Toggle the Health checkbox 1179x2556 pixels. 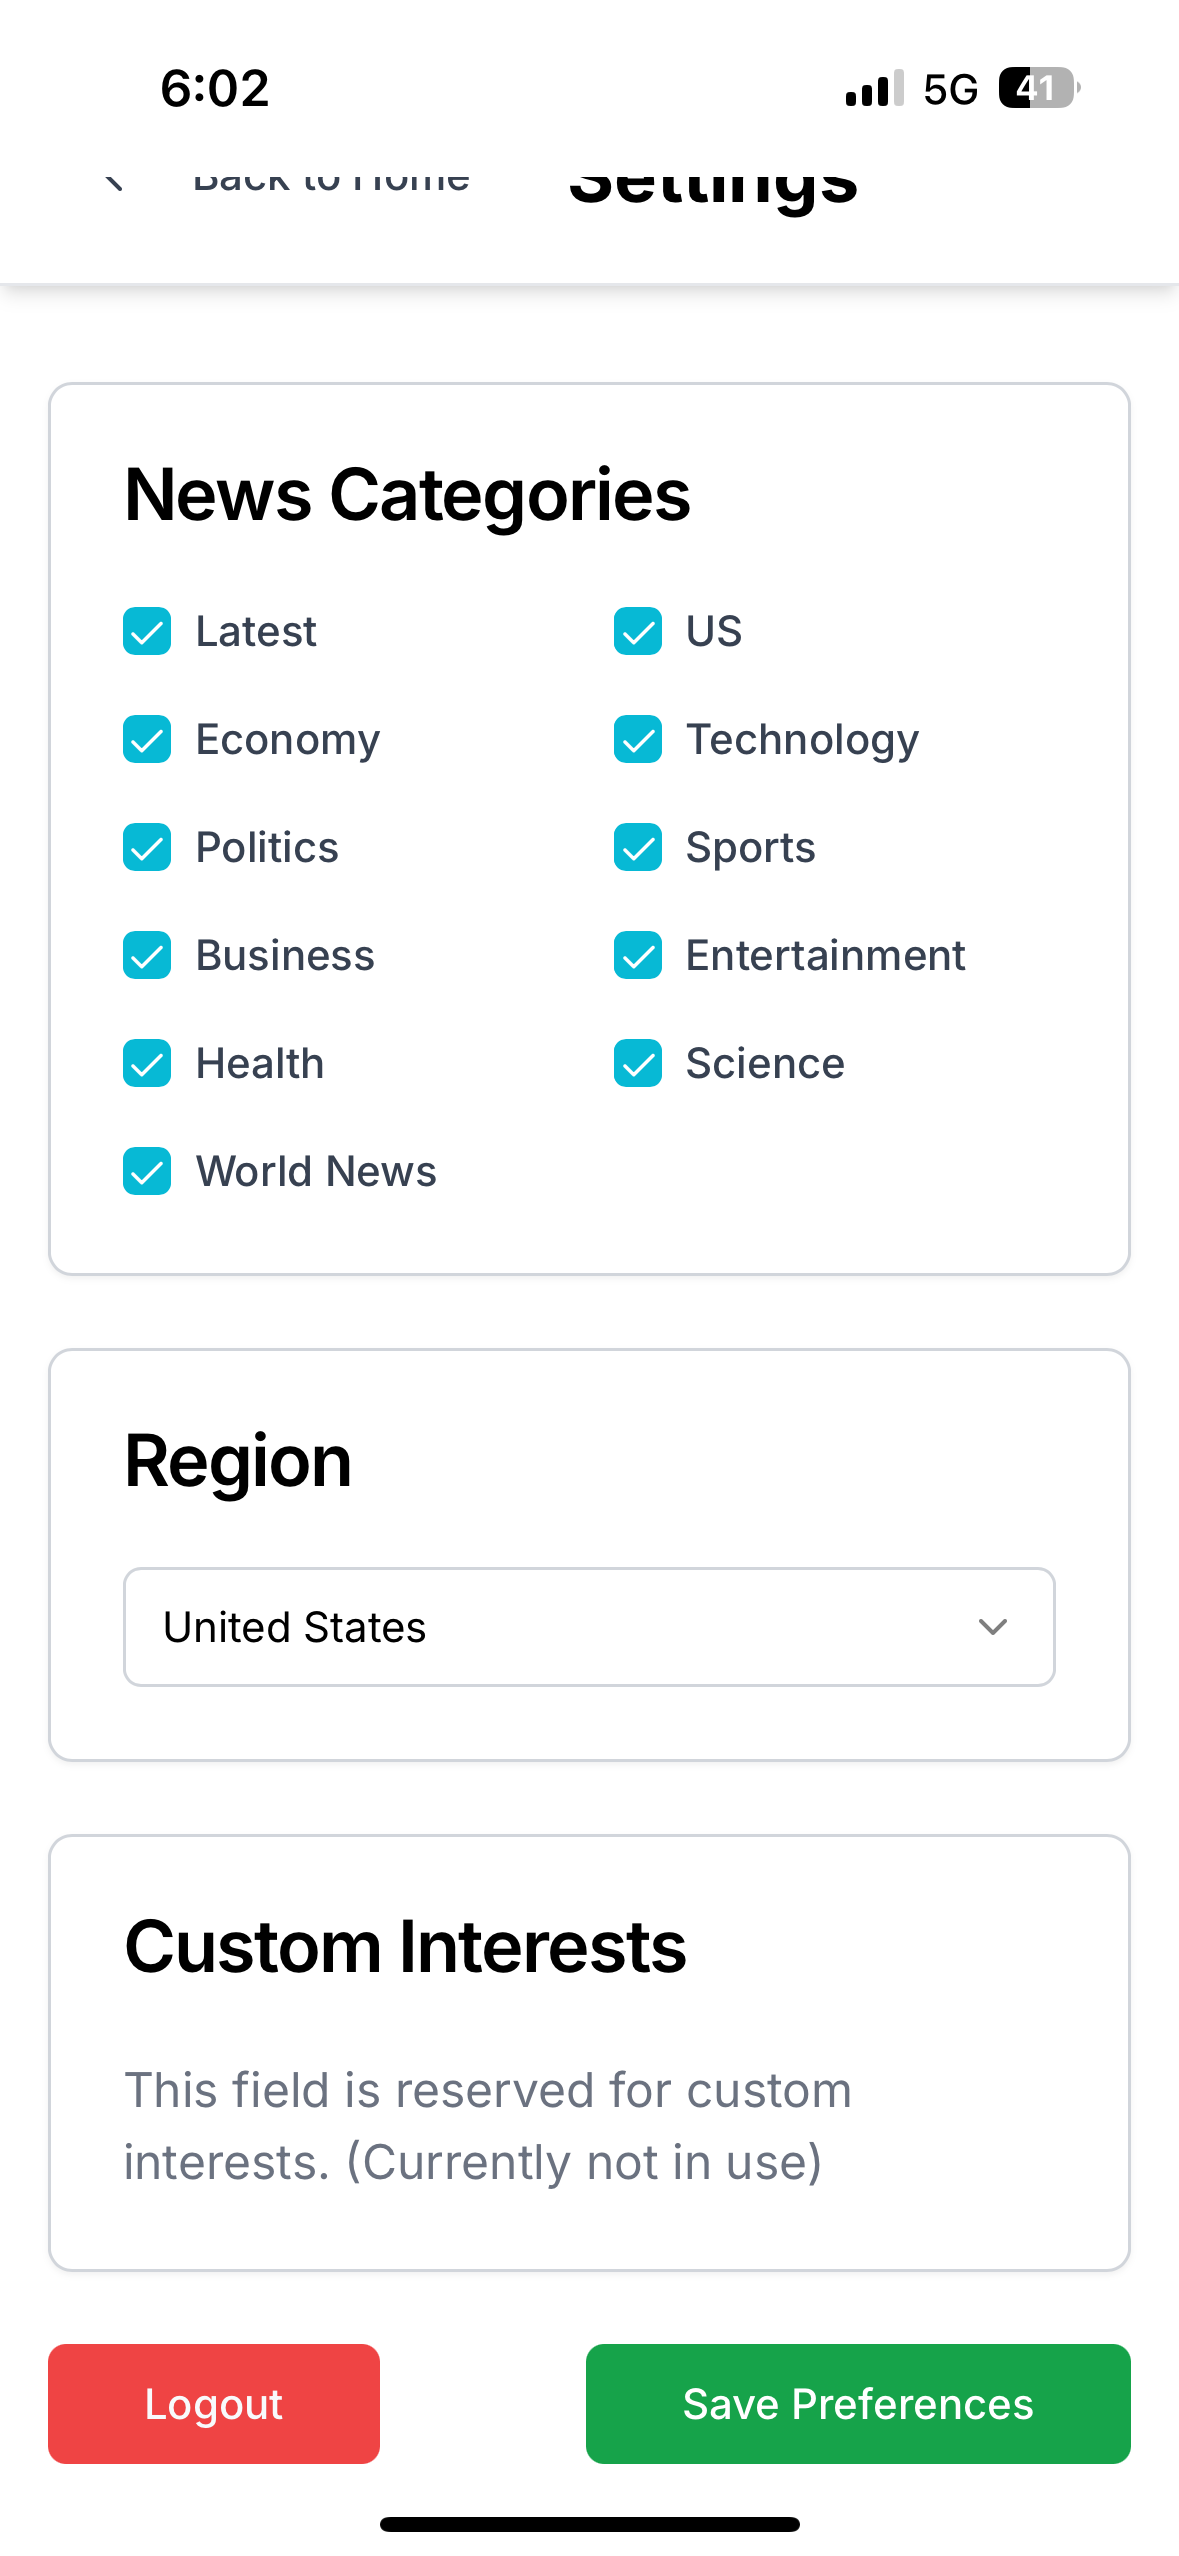[x=147, y=1063]
